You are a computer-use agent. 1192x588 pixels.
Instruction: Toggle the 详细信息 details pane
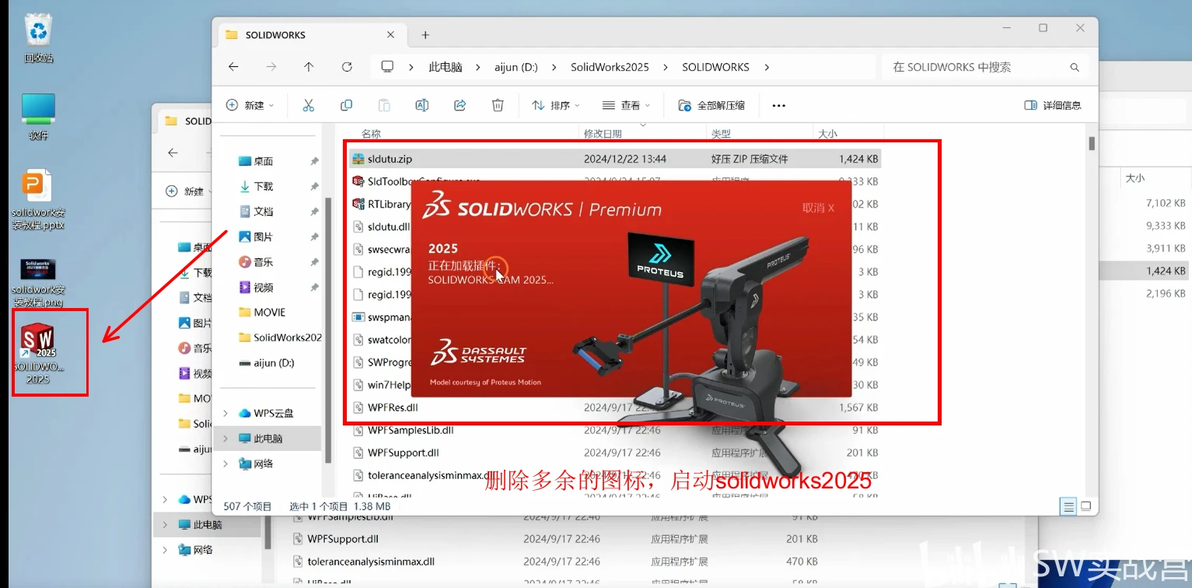point(1052,106)
